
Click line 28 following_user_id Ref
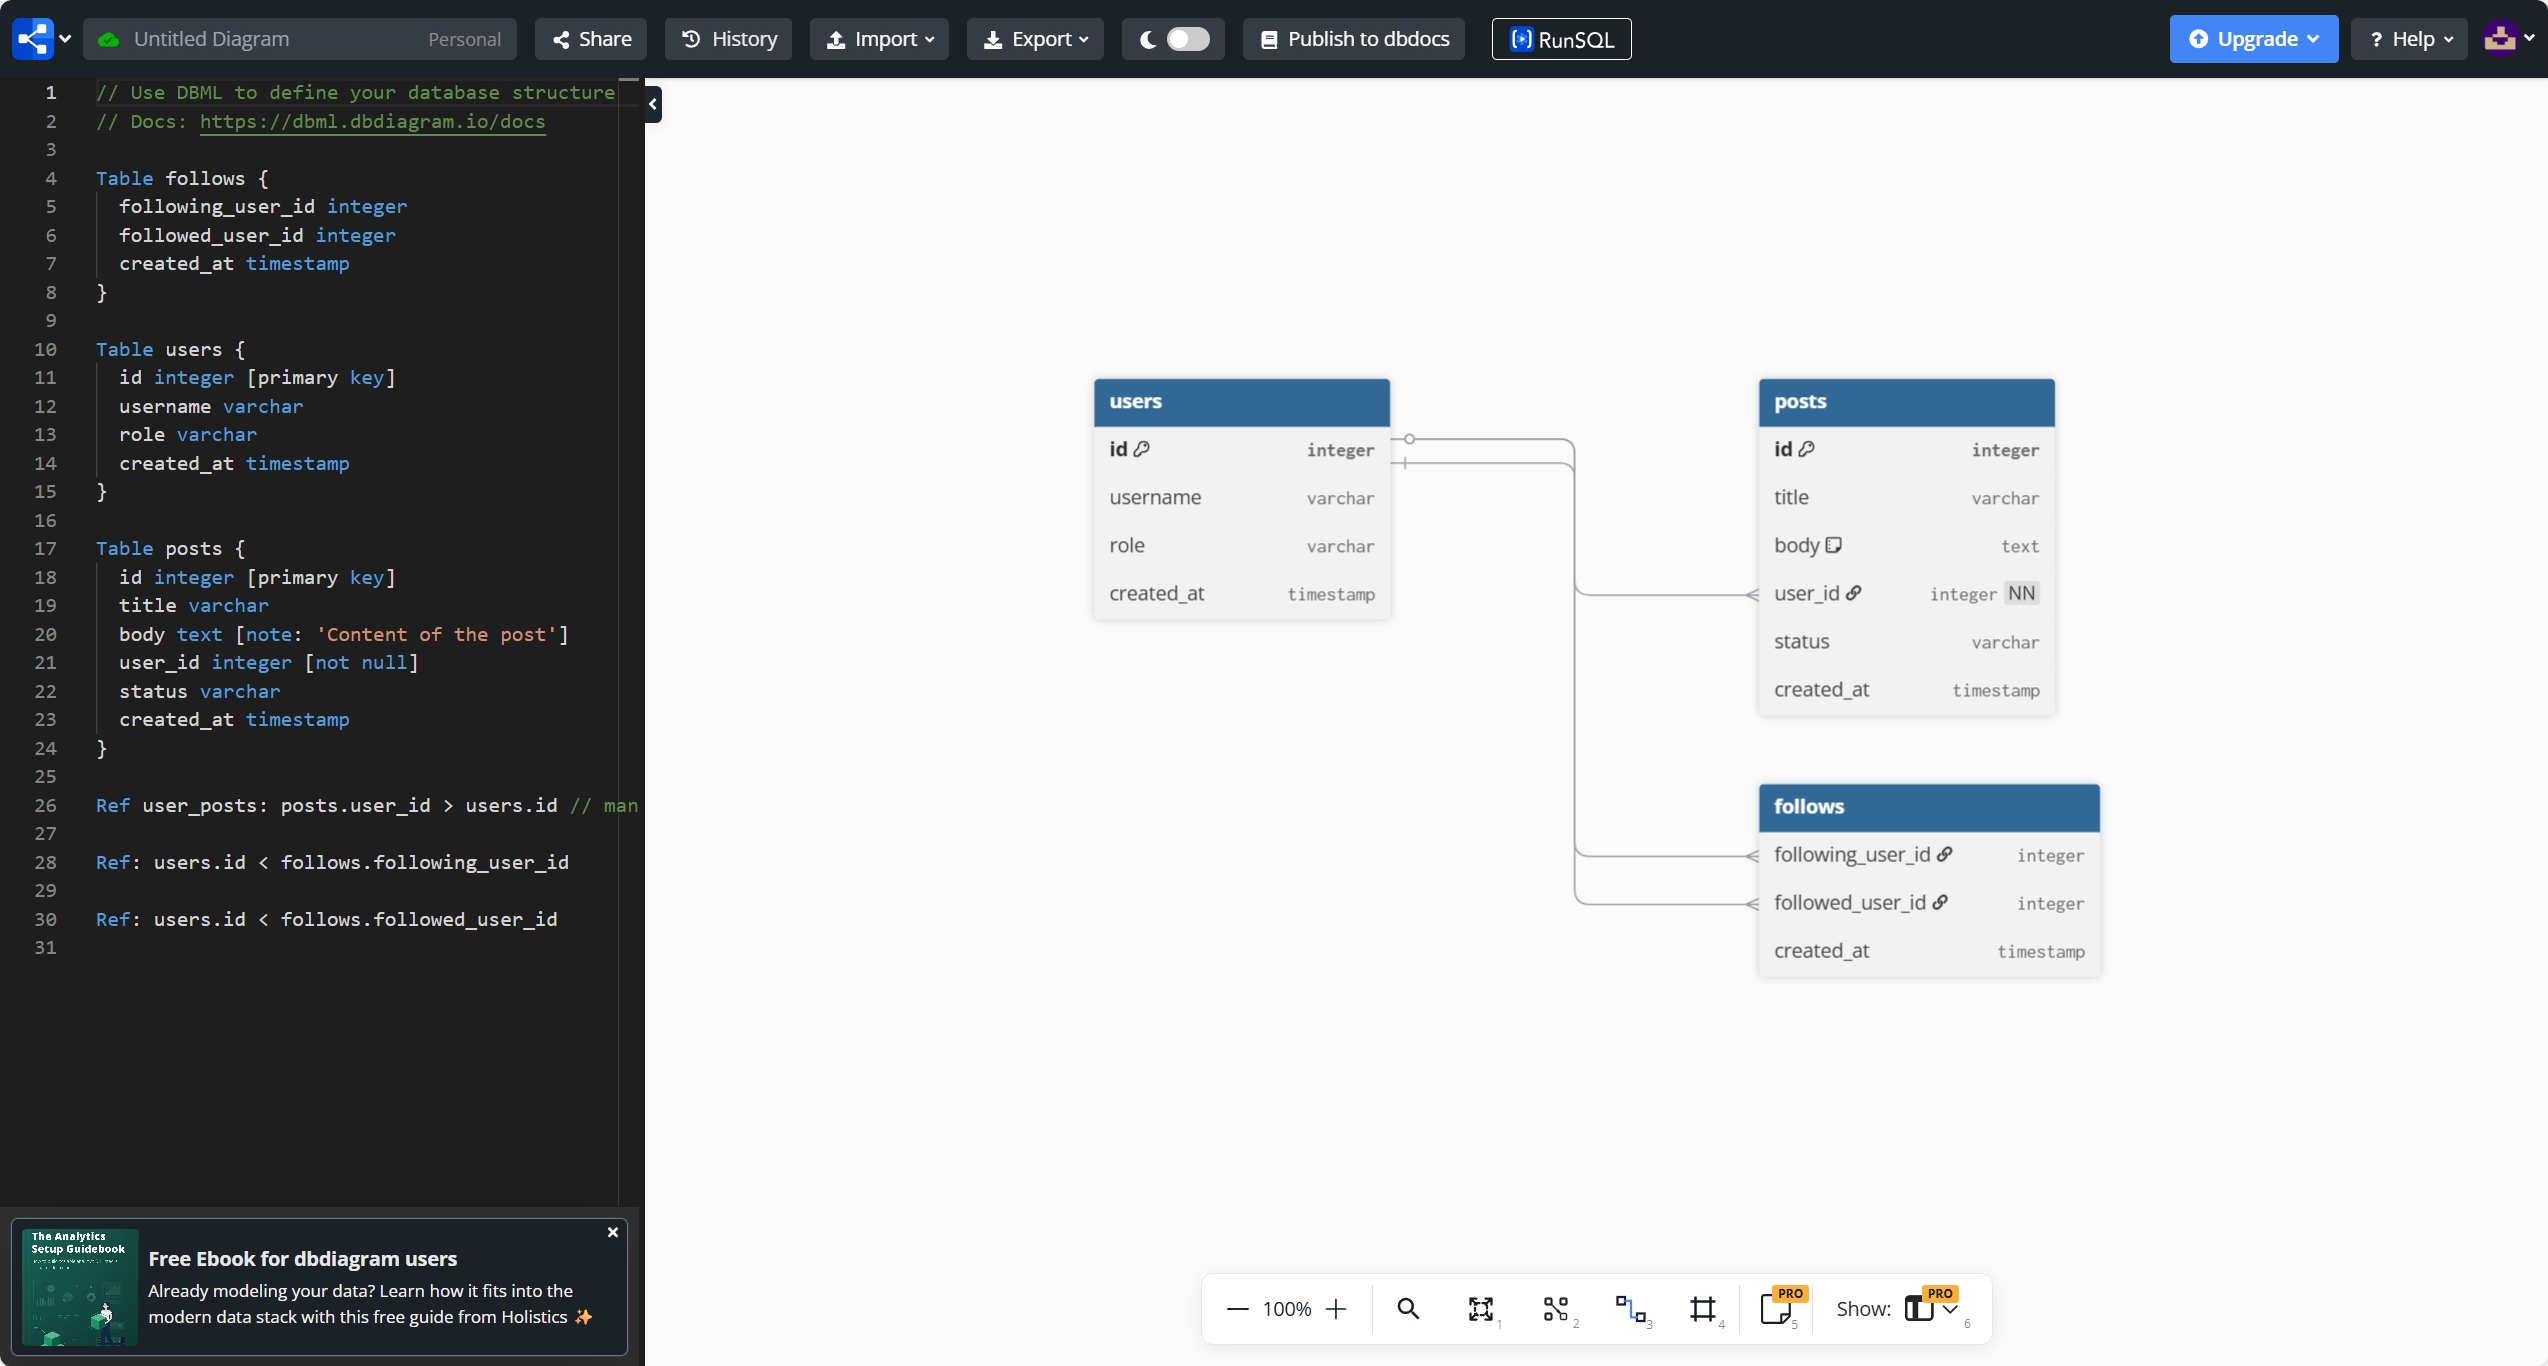[332, 862]
